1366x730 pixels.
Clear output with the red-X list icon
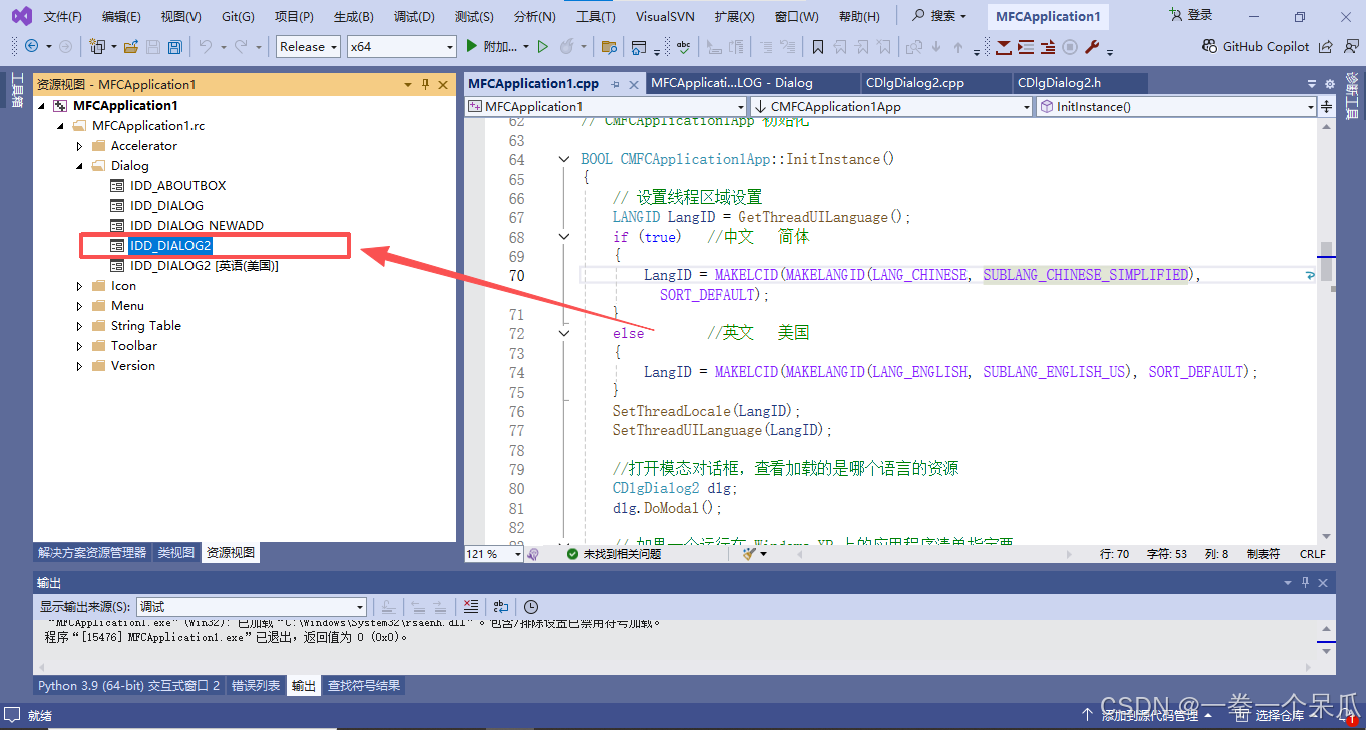click(471, 606)
